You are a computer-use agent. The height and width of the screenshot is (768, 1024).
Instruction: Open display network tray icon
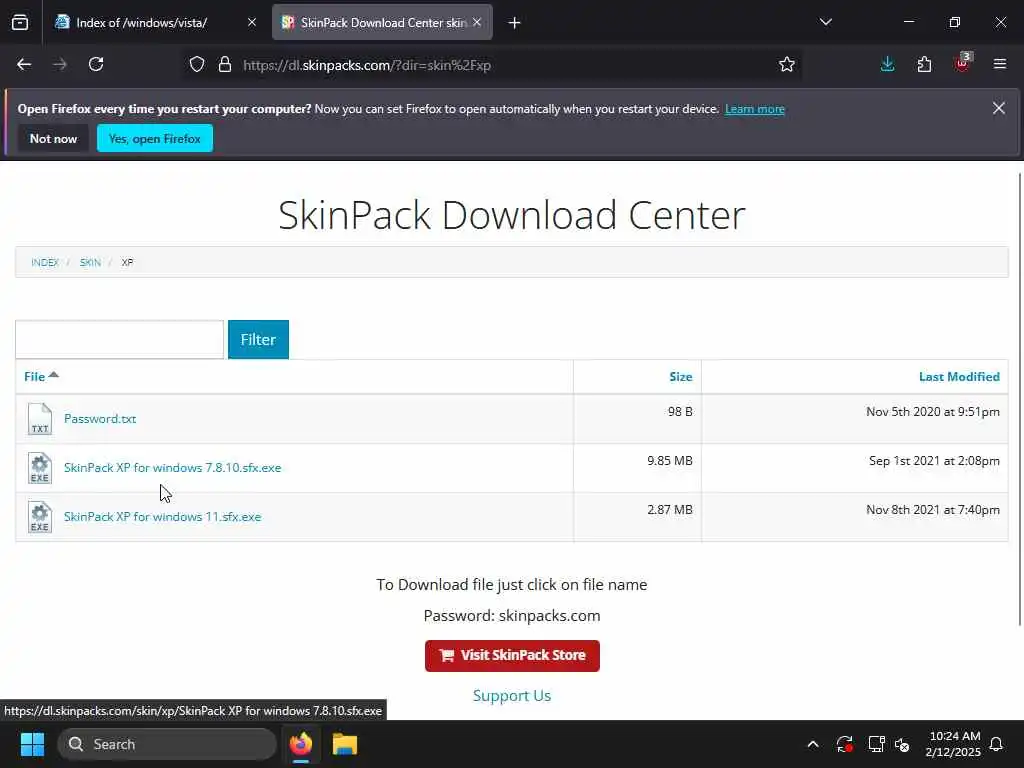tap(876, 744)
